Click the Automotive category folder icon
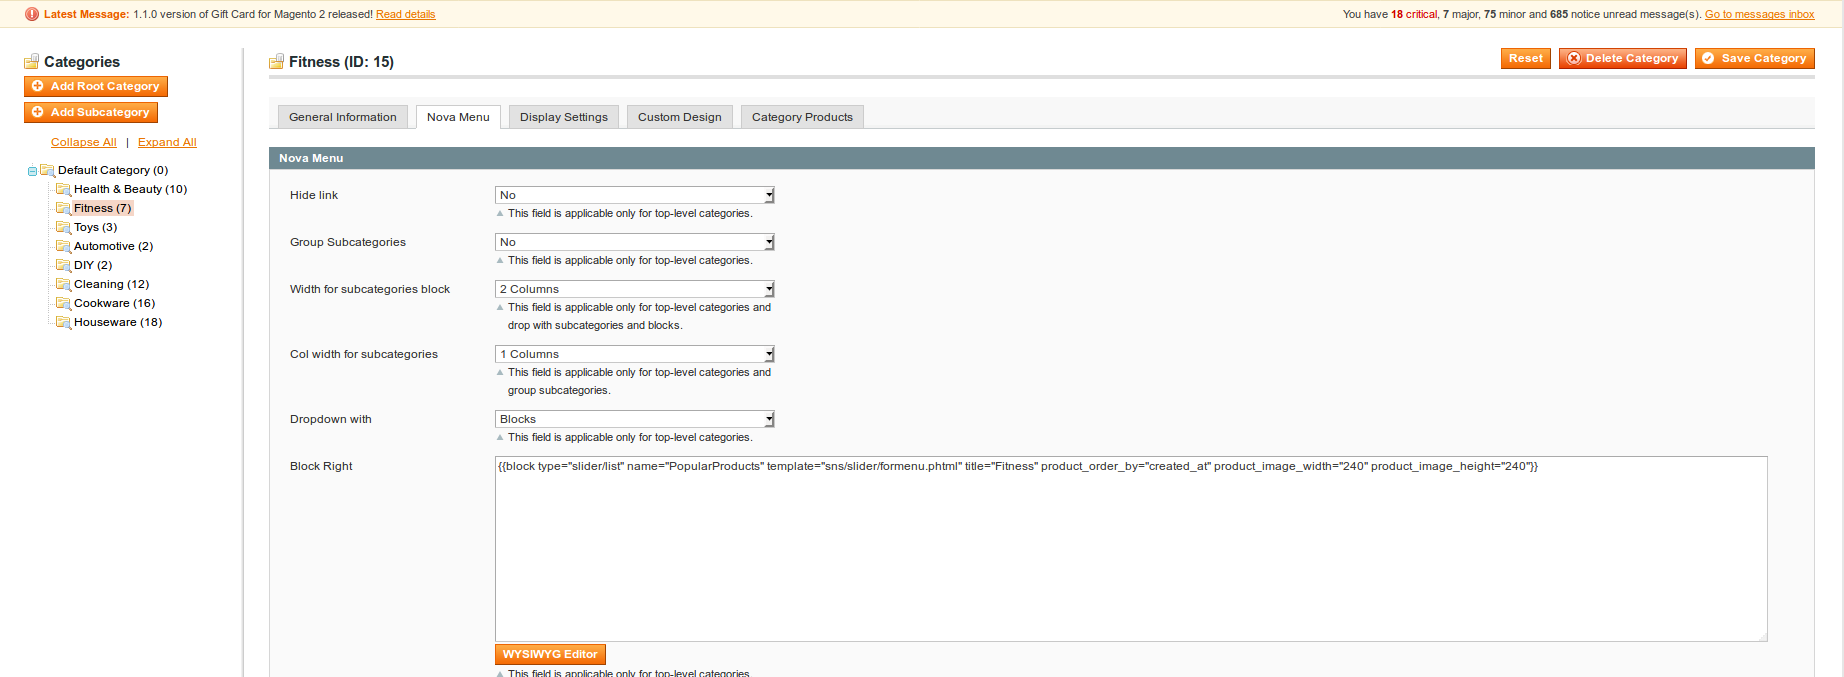The height and width of the screenshot is (677, 1844). pyautogui.click(x=63, y=246)
